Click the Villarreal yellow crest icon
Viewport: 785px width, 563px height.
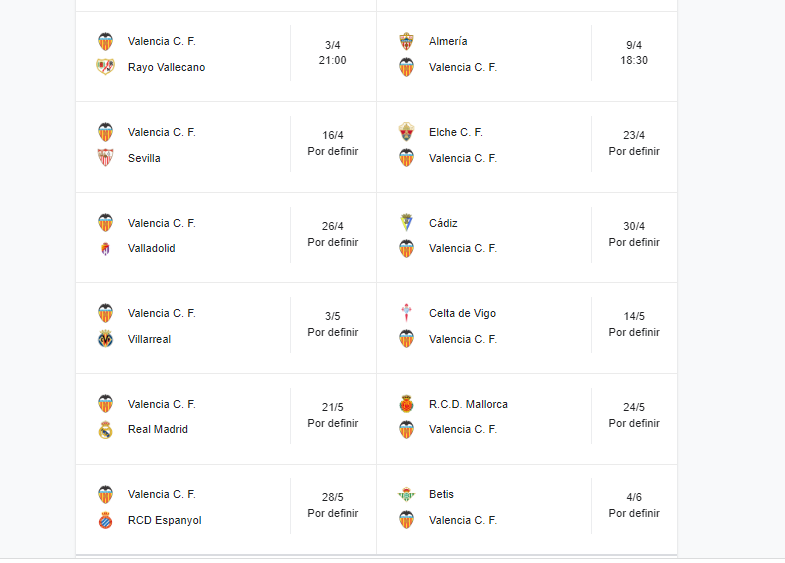coord(106,339)
